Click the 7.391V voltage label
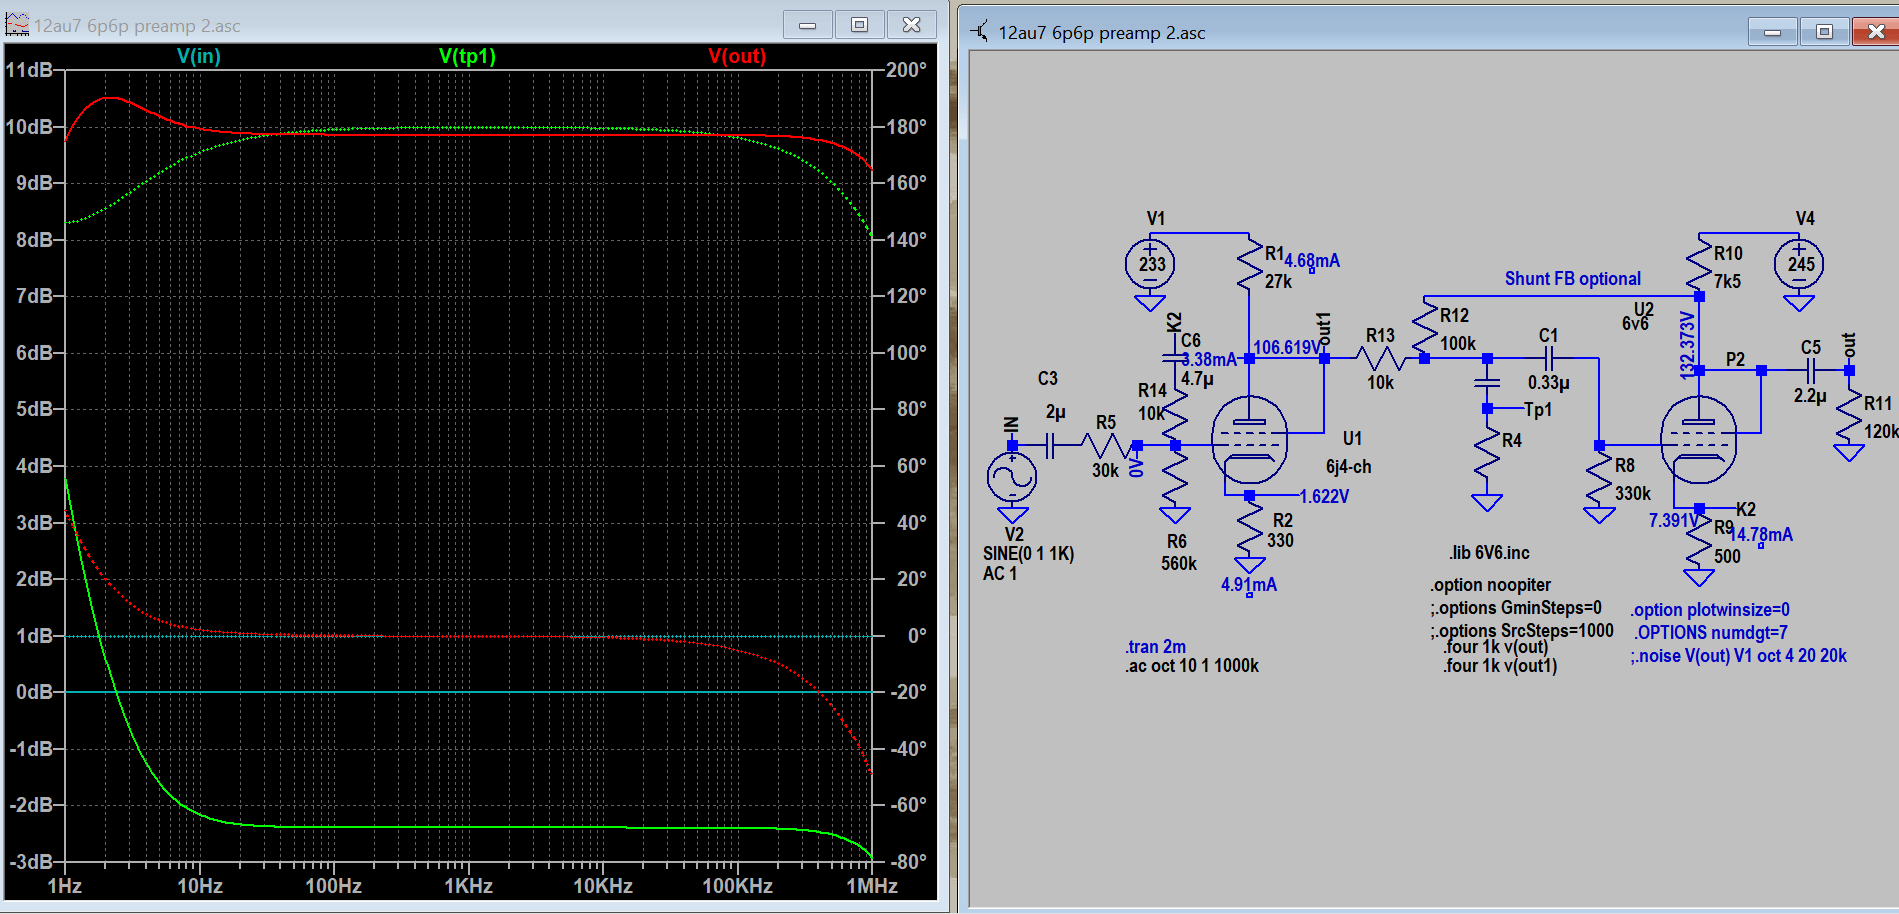Viewport: 1899px width, 914px height. click(1674, 521)
